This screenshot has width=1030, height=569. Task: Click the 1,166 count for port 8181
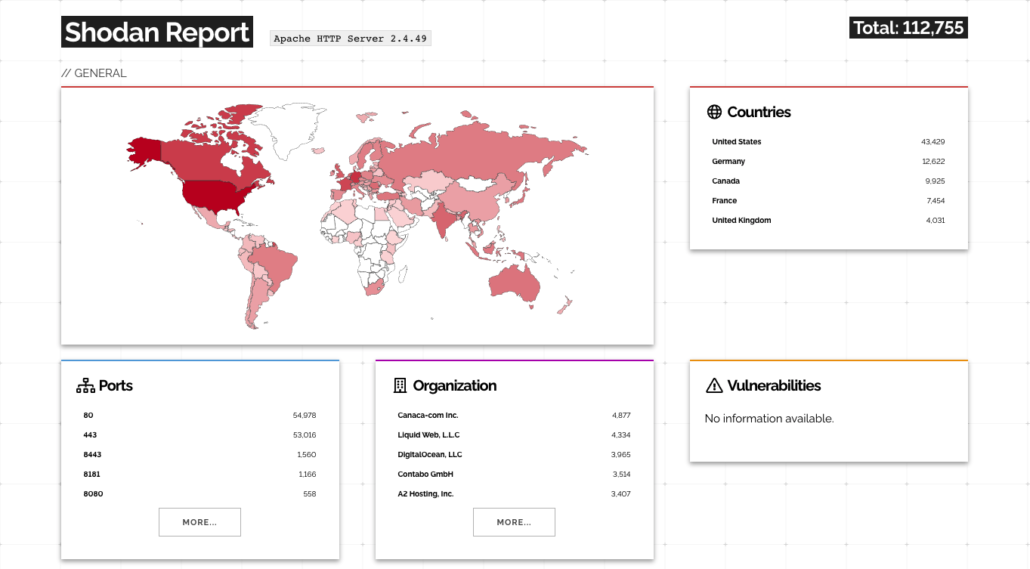[x=307, y=474]
